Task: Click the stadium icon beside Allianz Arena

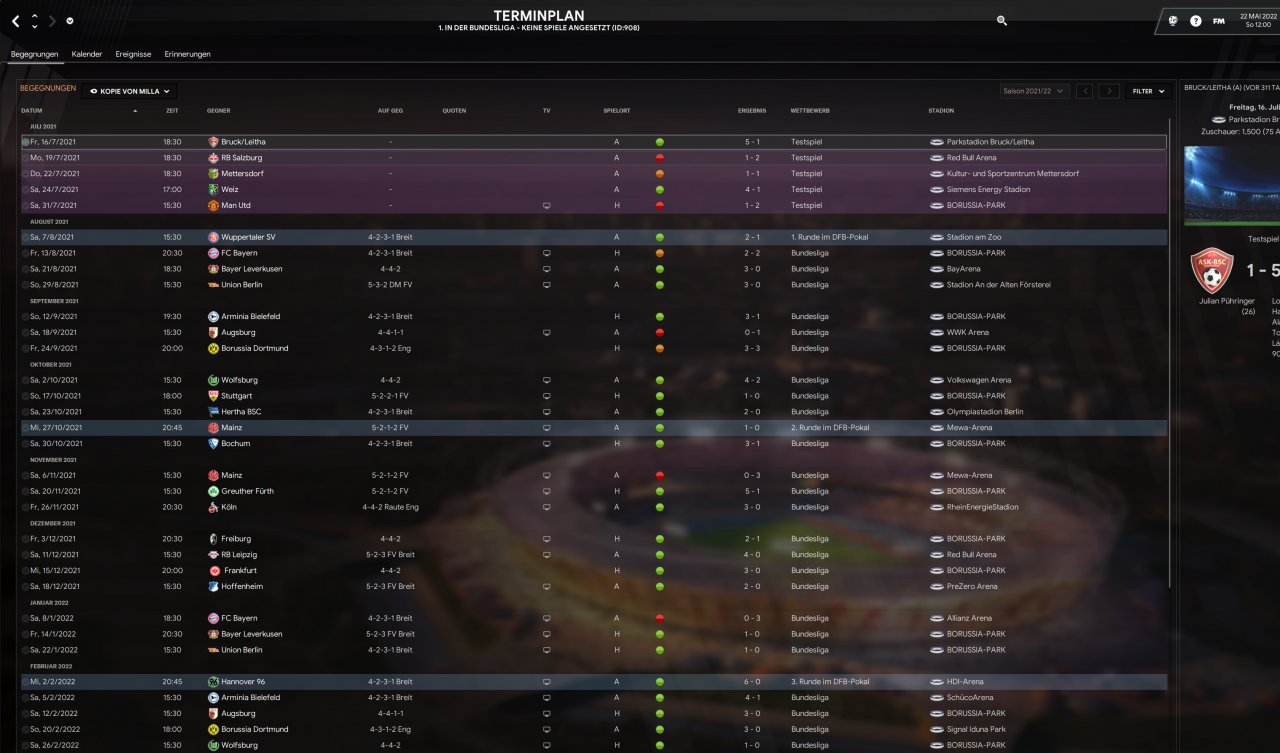Action: (x=937, y=618)
